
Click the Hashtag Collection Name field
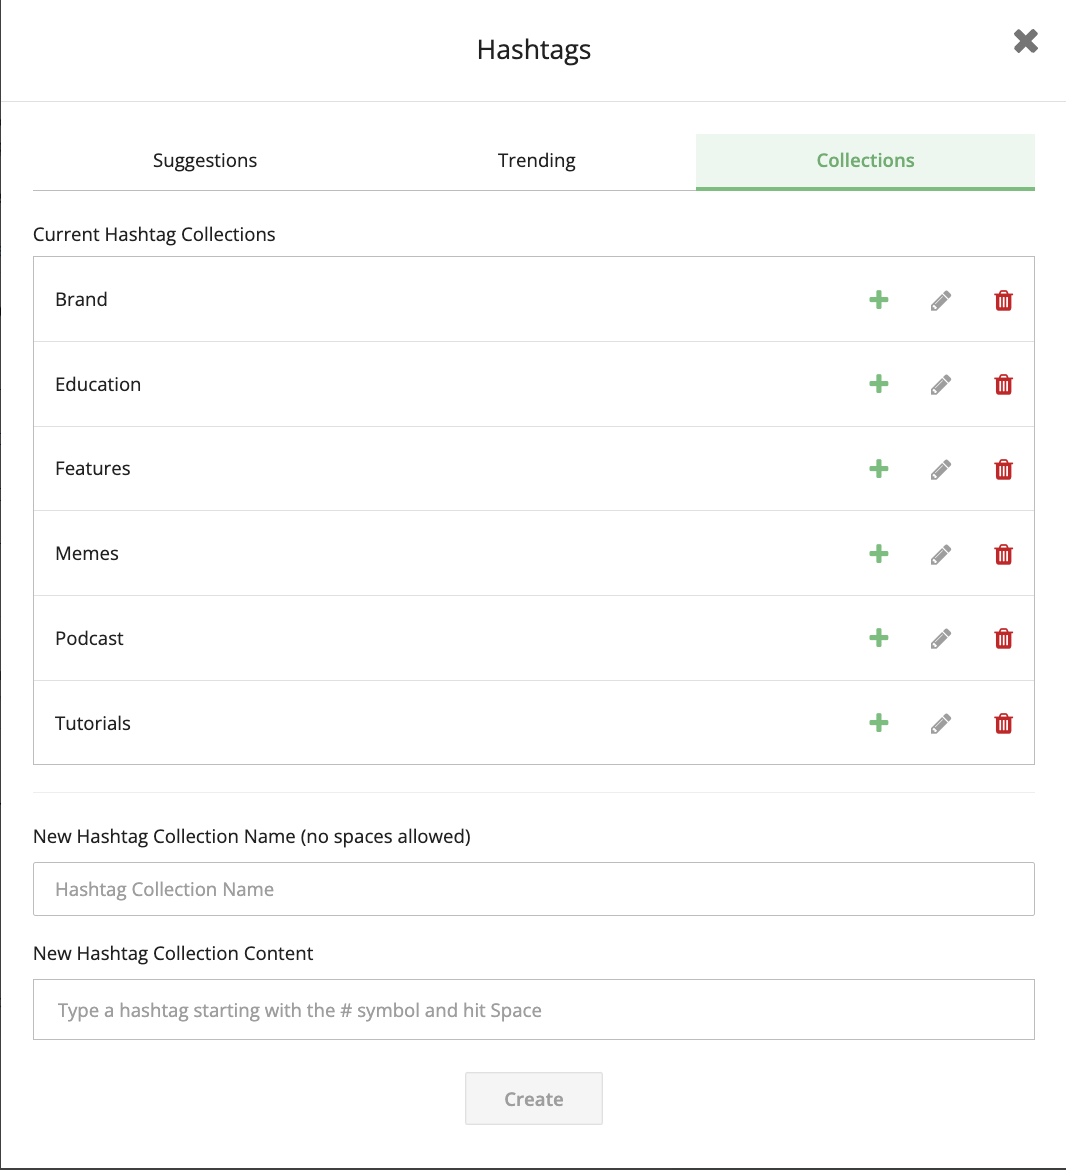coord(533,889)
